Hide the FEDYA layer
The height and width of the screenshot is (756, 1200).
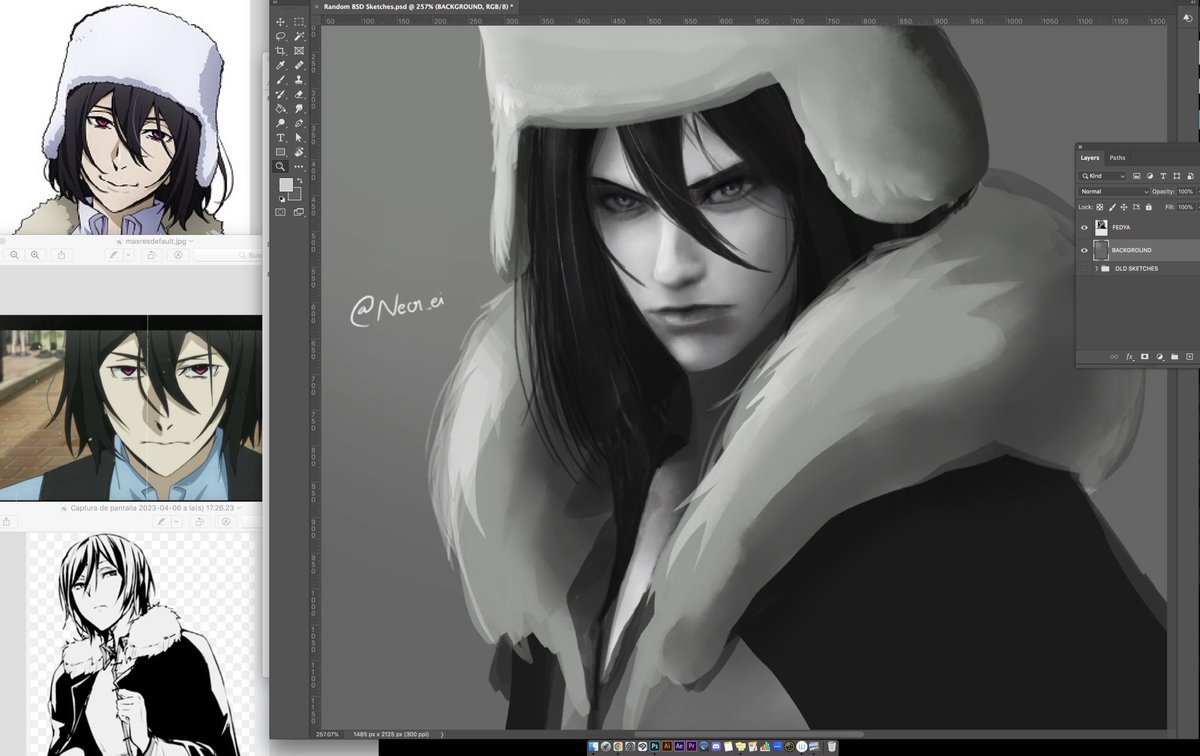click(x=1085, y=228)
